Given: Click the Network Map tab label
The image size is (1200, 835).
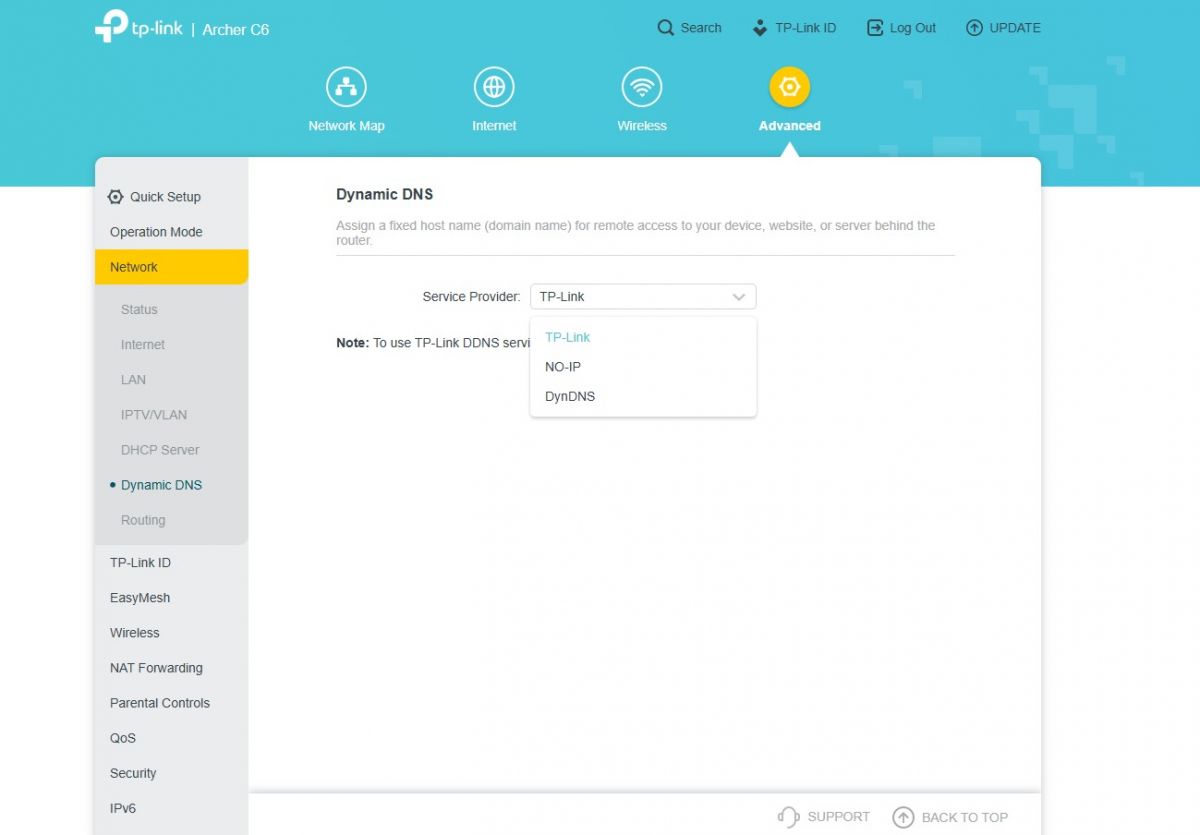Looking at the screenshot, I should click(346, 126).
